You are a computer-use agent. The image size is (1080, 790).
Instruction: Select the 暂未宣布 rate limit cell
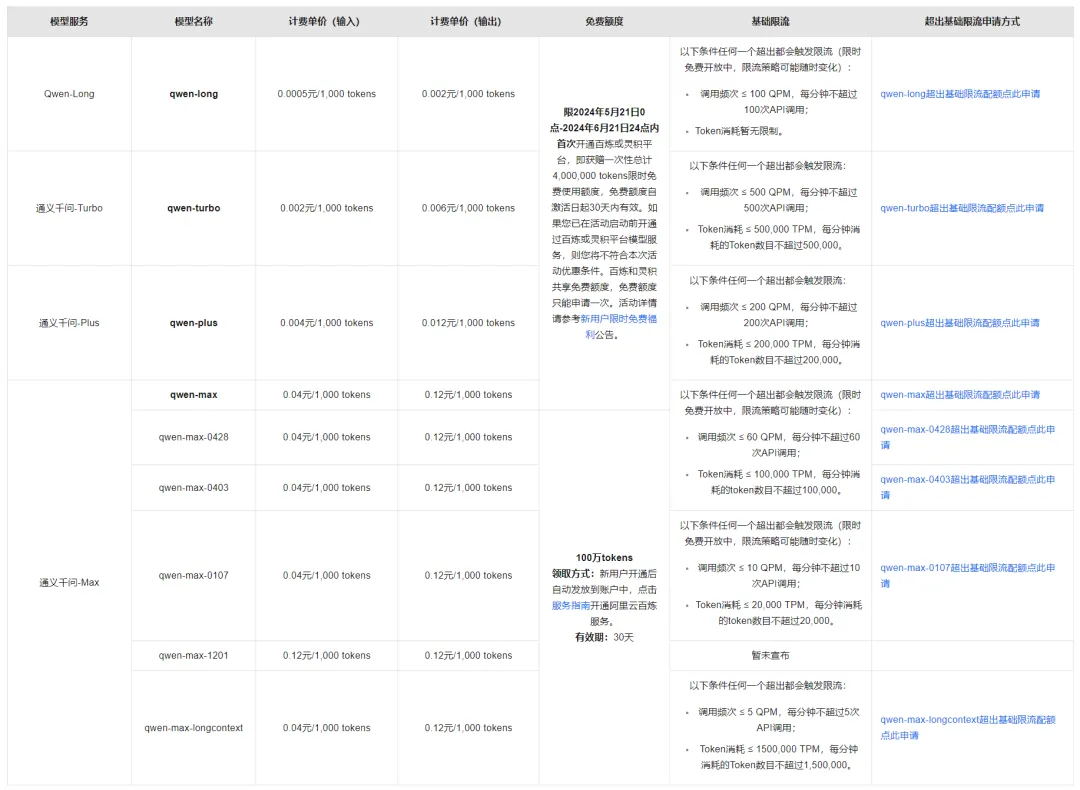point(770,656)
